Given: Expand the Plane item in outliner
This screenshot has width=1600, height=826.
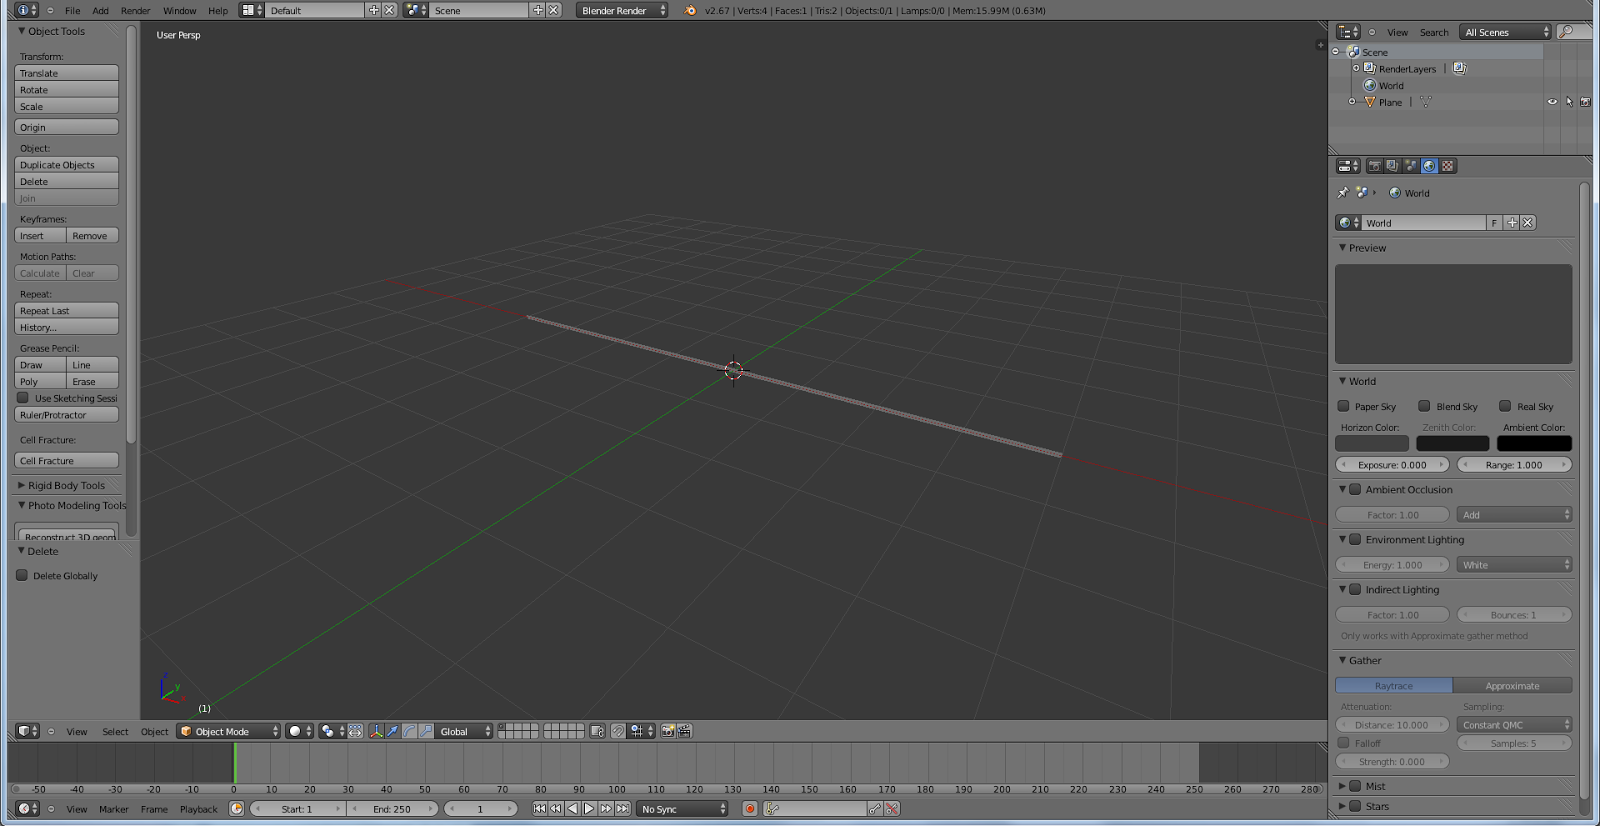Looking at the screenshot, I should [x=1352, y=102].
